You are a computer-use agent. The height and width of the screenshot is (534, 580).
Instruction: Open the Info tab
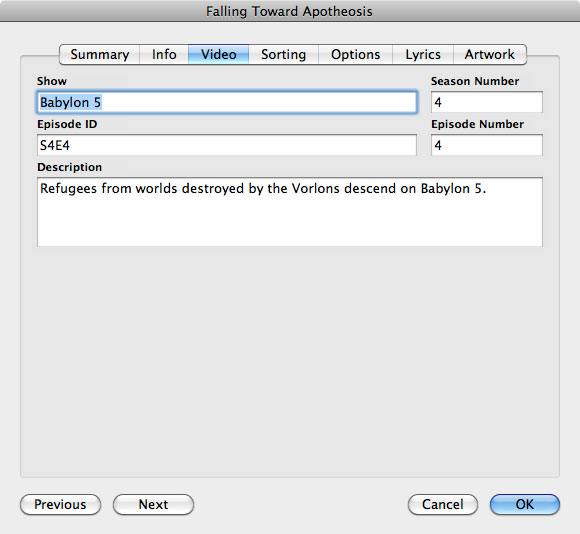pyautogui.click(x=164, y=54)
